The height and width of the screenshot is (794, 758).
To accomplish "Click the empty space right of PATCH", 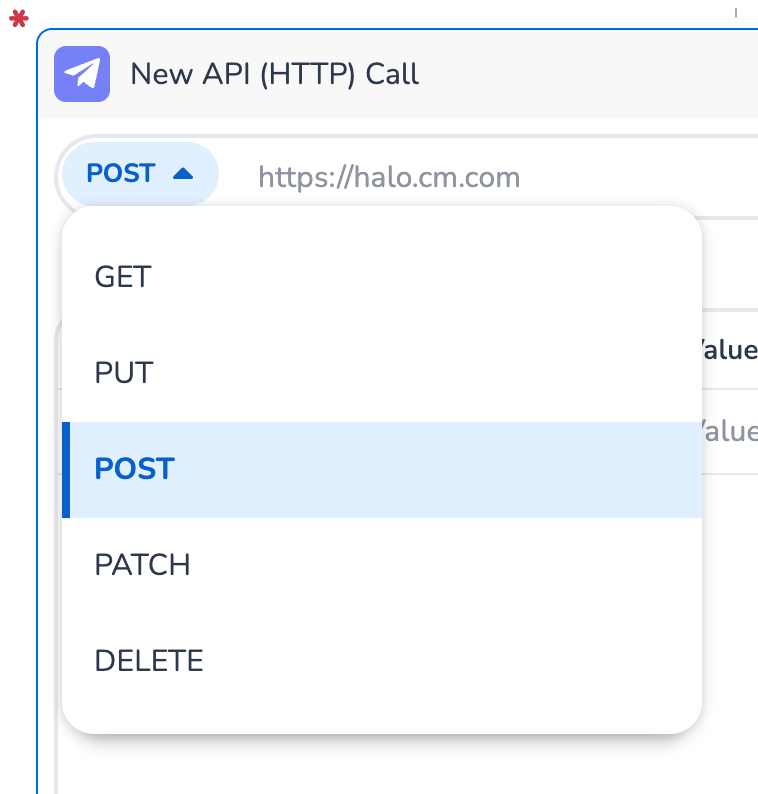I will [x=450, y=565].
